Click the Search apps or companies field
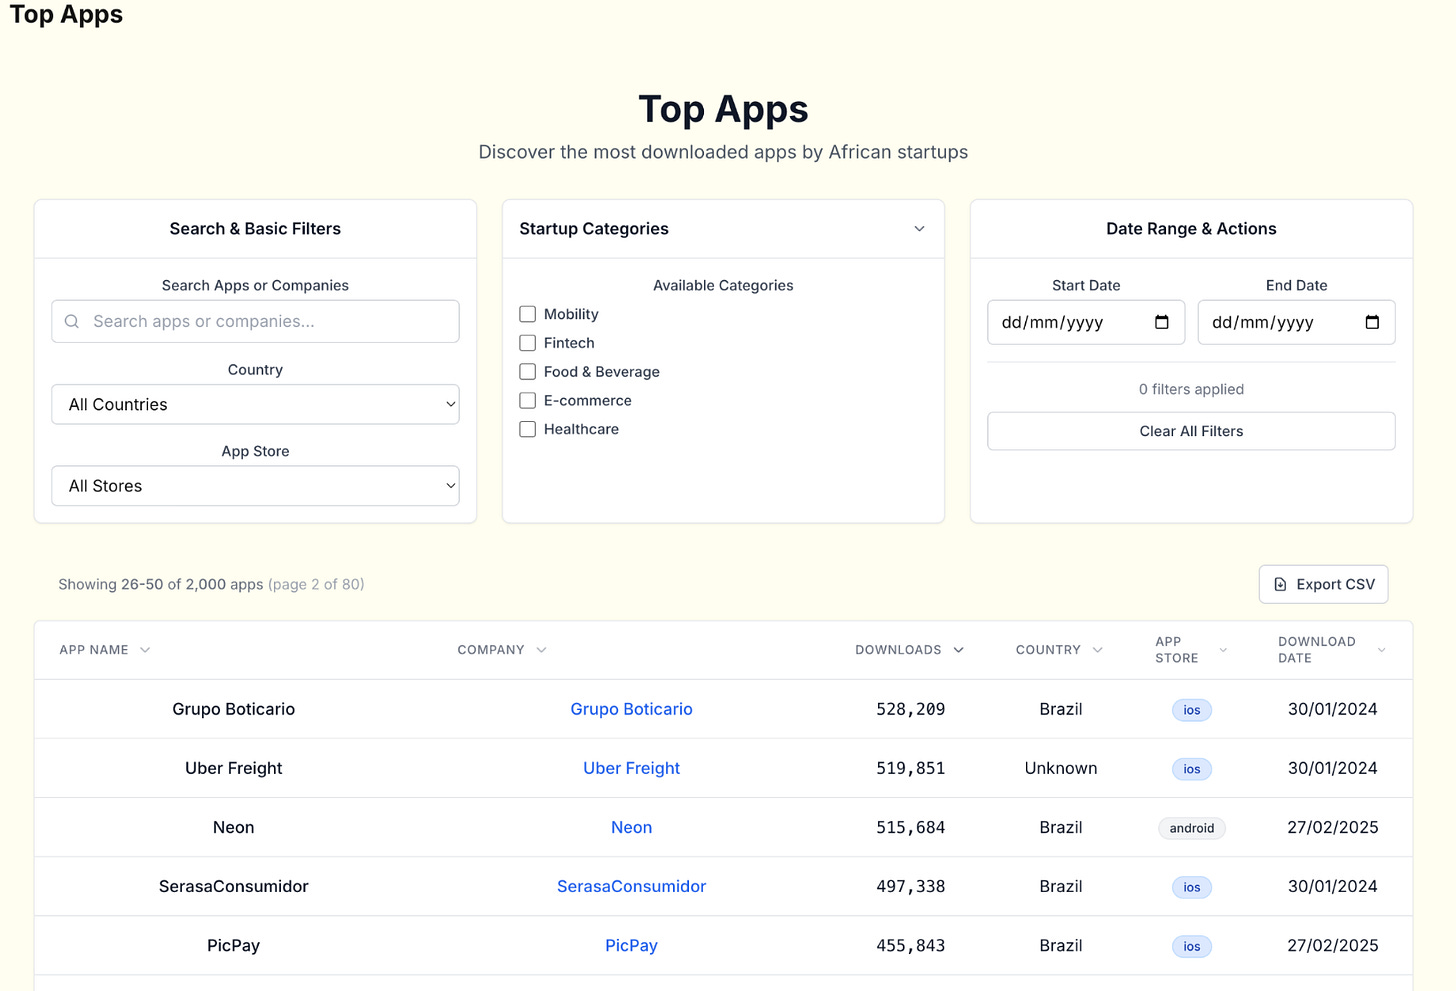1456x991 pixels. tap(255, 321)
